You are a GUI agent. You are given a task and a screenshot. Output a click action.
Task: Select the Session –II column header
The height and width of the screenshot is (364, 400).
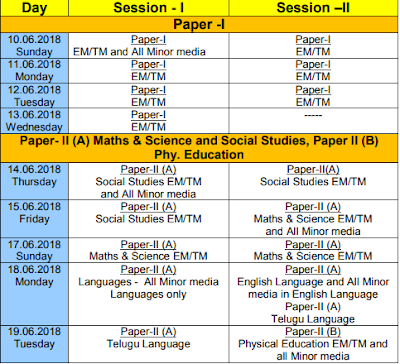point(314,8)
